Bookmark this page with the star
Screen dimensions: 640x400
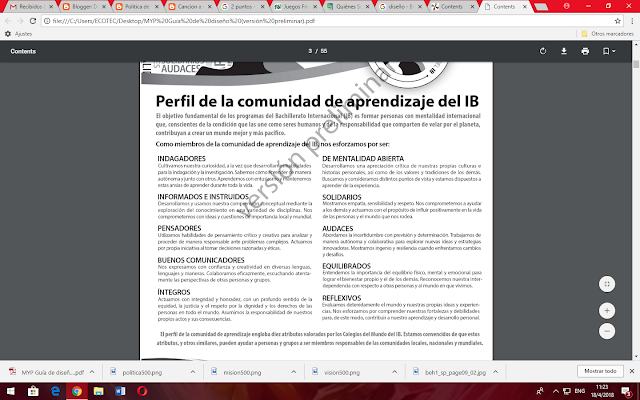[x=618, y=21]
